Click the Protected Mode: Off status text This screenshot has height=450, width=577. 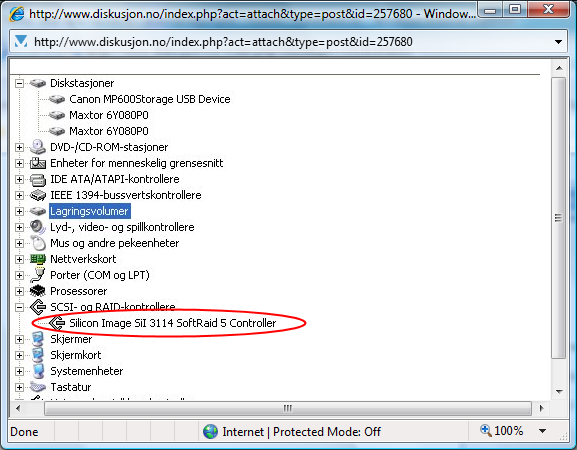[x=327, y=432]
